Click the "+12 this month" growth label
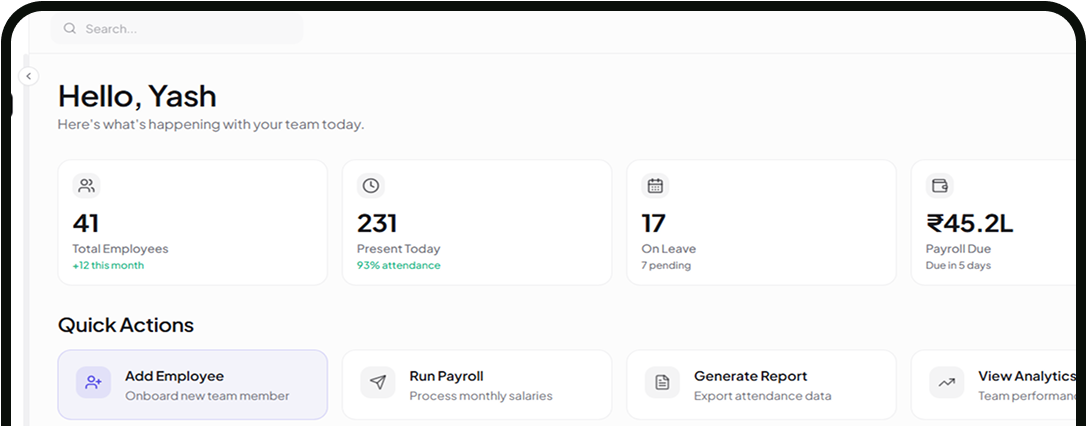This screenshot has height=426, width=1087. (108, 265)
